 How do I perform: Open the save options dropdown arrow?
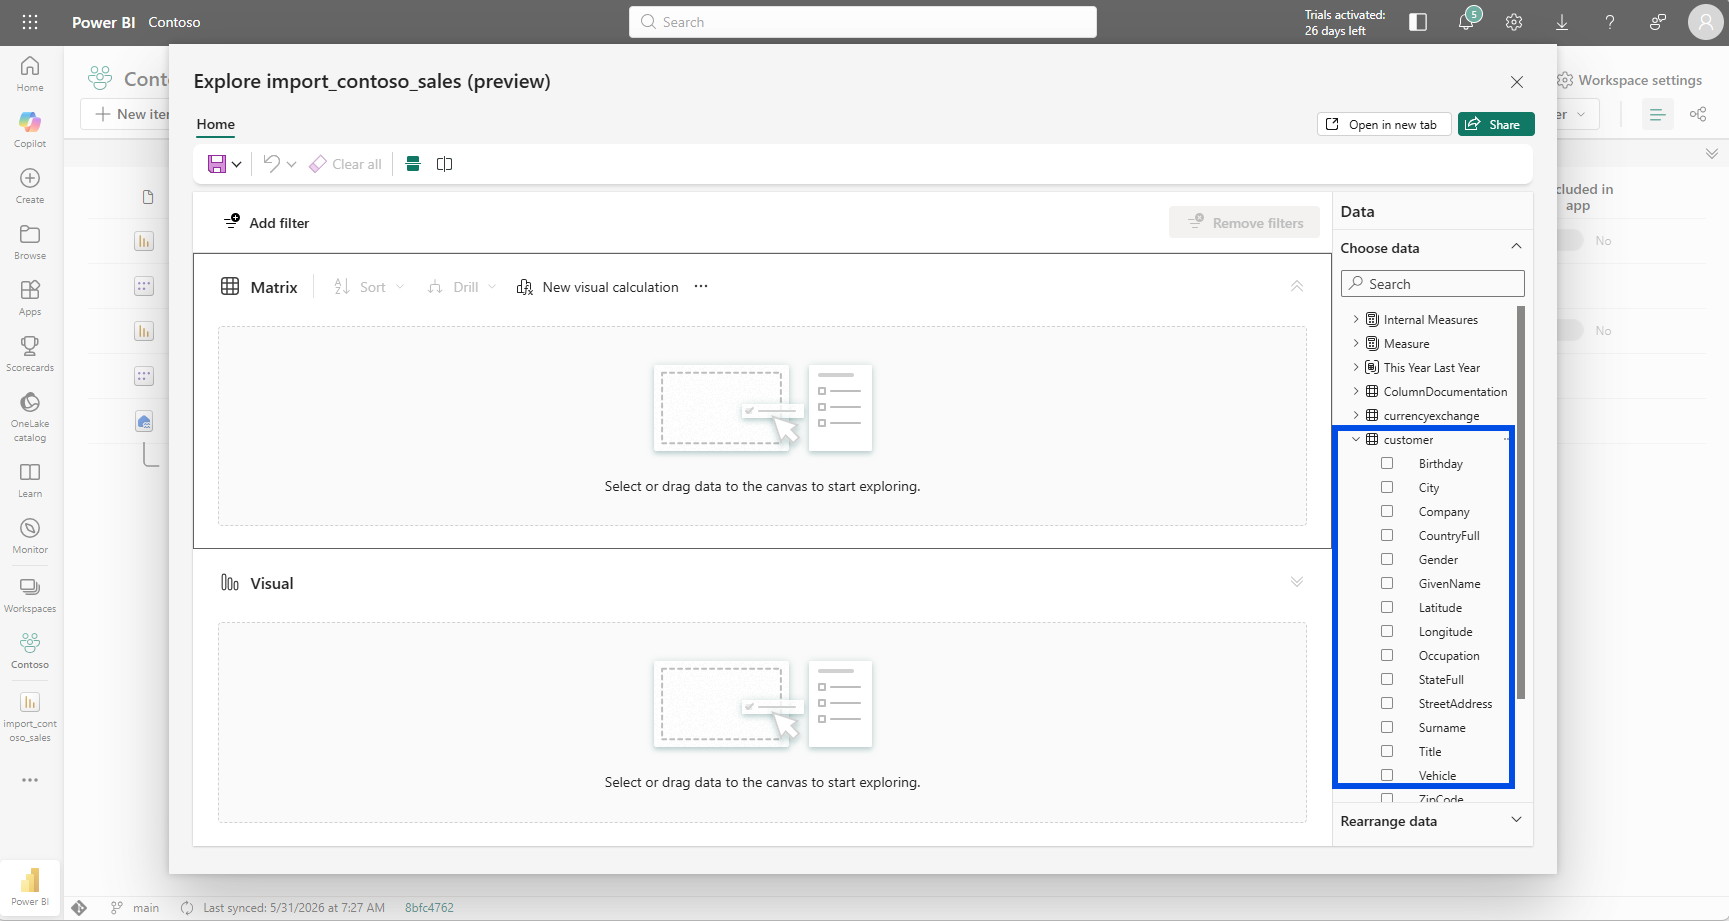click(x=237, y=164)
